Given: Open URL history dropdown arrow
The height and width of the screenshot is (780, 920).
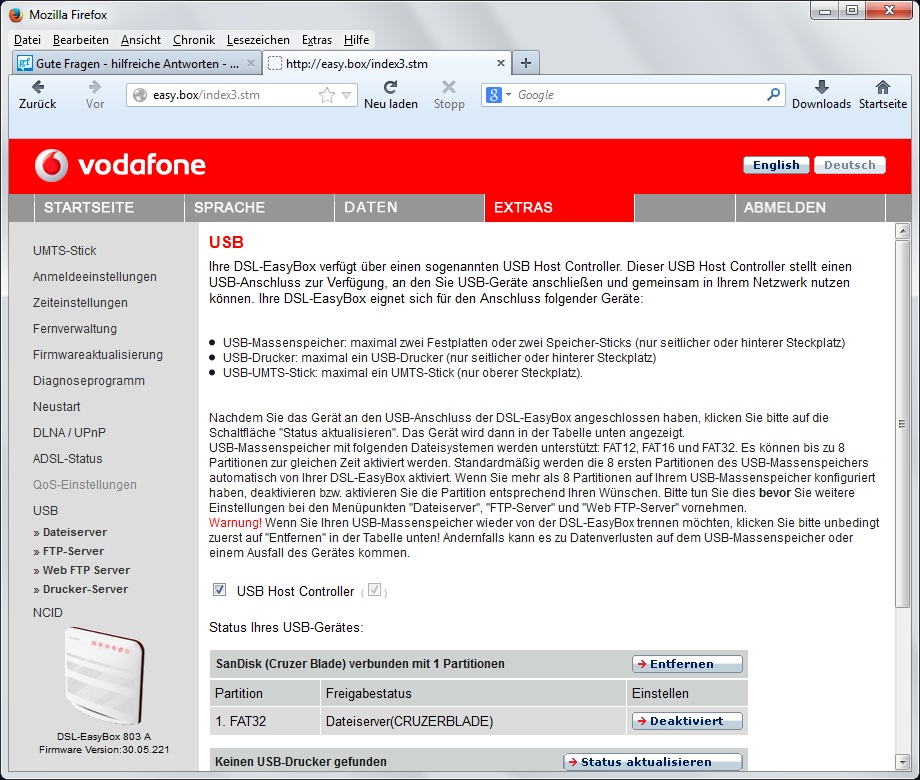Looking at the screenshot, I should pyautogui.click(x=346, y=95).
